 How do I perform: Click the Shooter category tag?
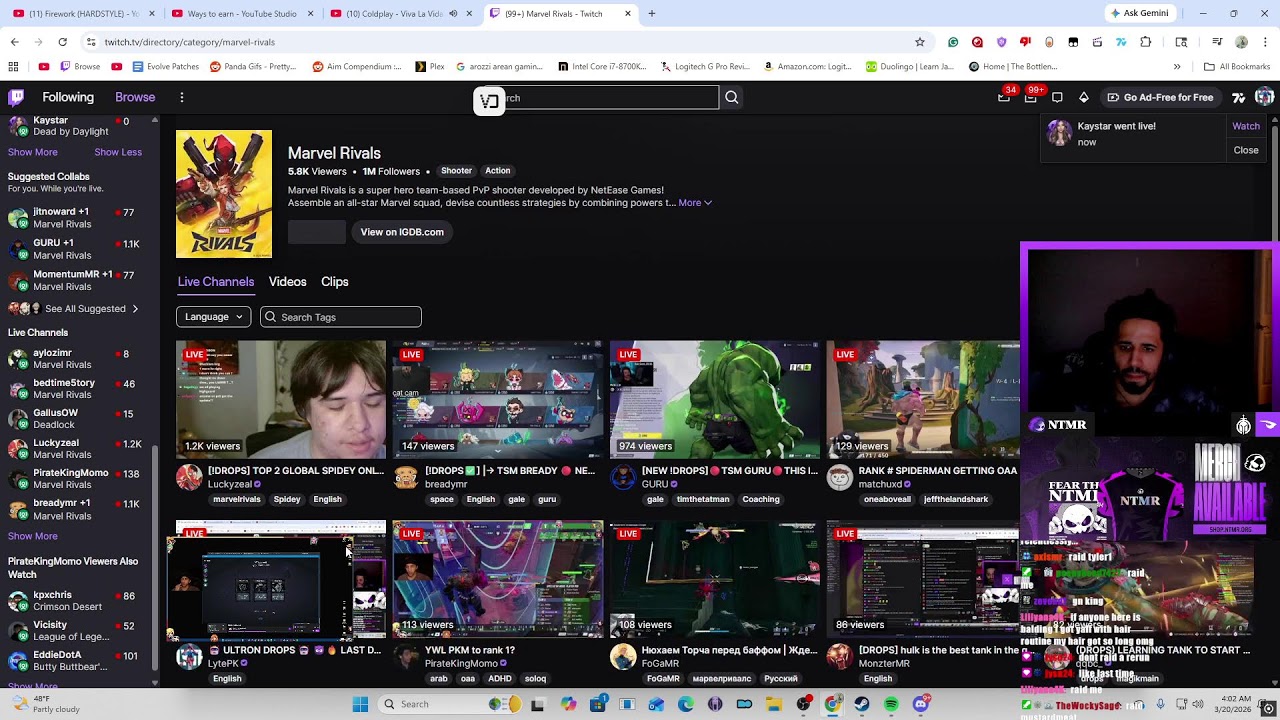click(456, 171)
